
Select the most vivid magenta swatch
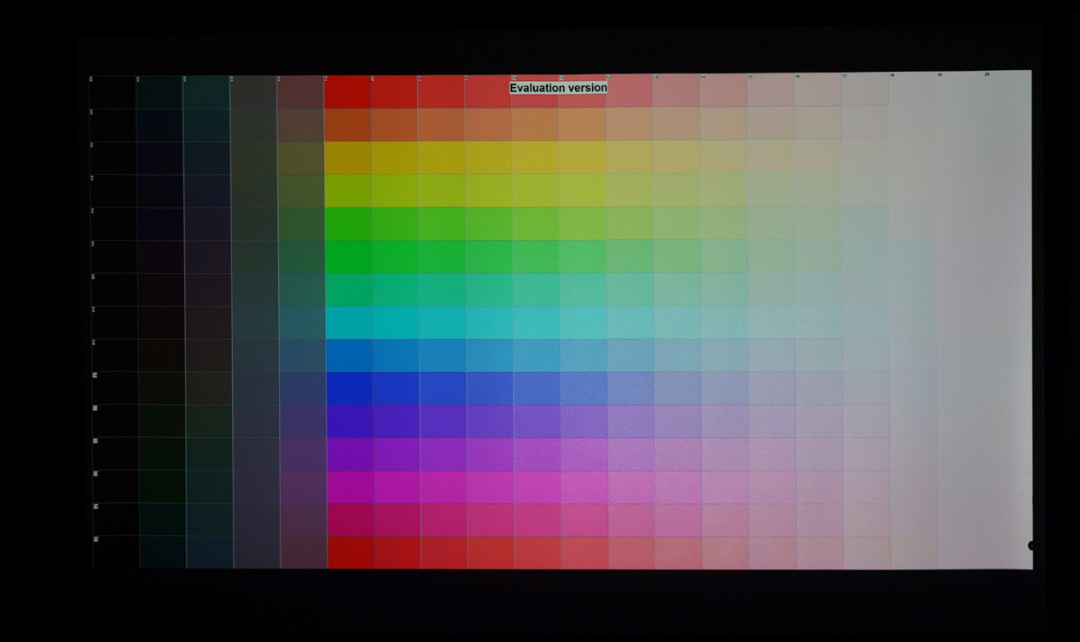pos(347,487)
